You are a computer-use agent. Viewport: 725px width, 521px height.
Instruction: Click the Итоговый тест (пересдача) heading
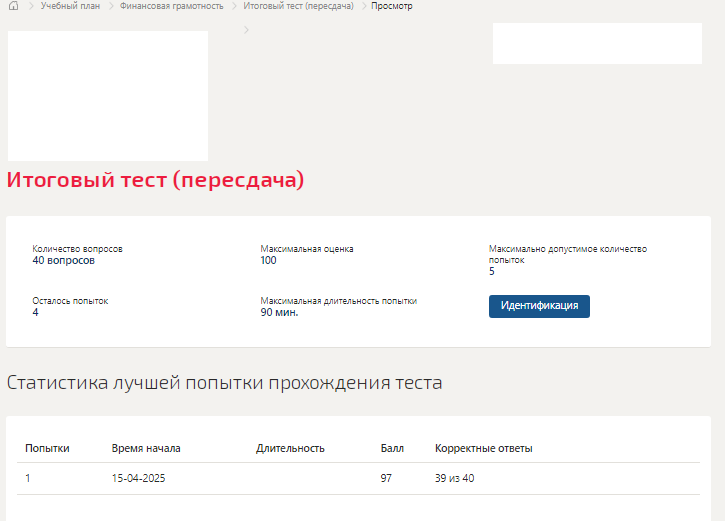155,180
